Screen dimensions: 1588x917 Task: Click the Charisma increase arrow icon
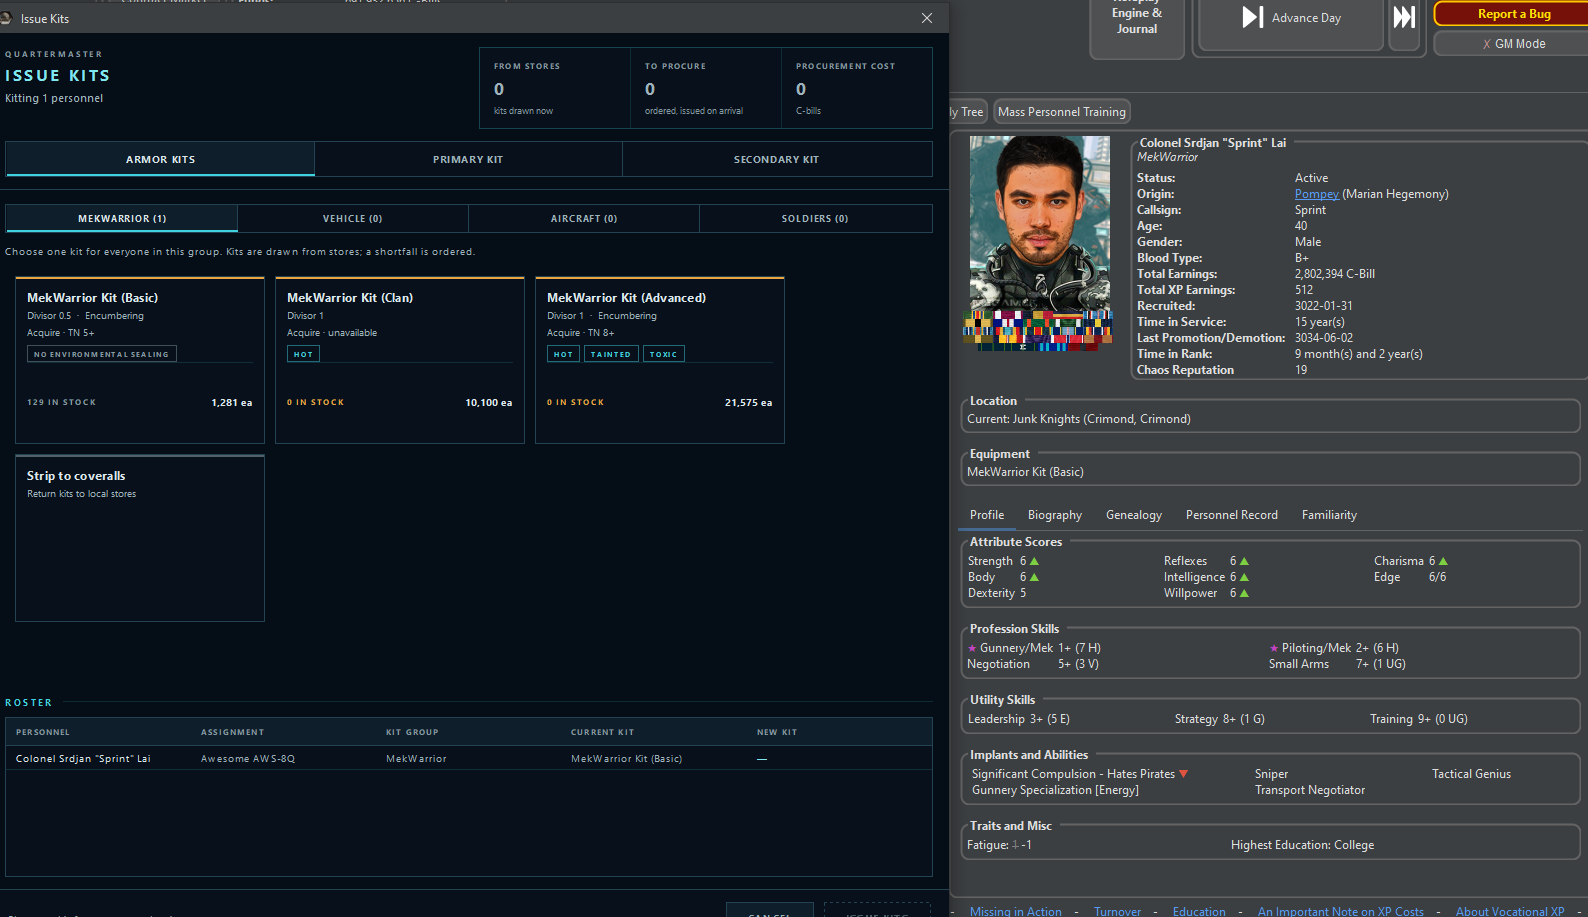click(1443, 562)
